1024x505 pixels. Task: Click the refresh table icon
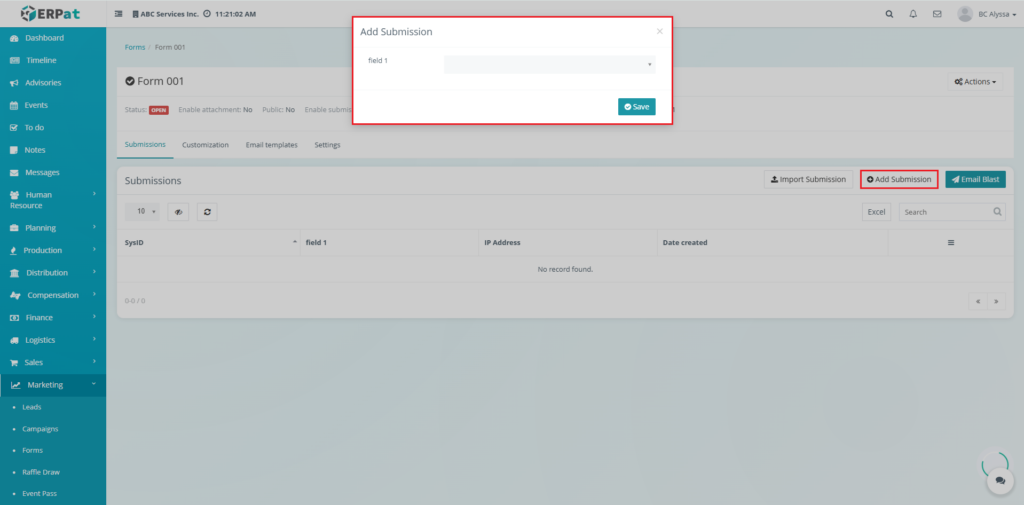[207, 212]
